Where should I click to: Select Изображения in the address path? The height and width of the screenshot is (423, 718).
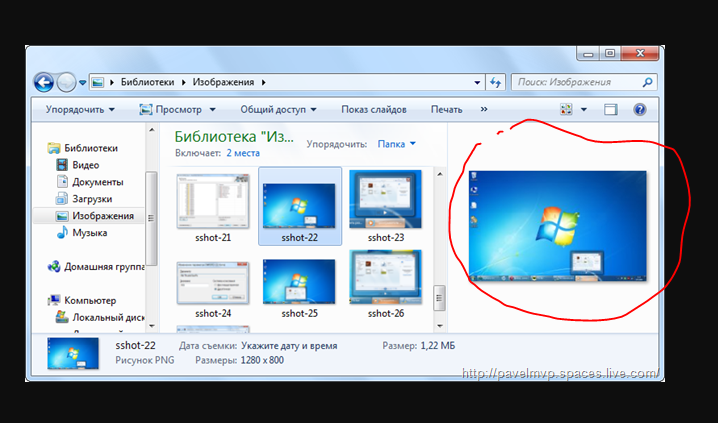pos(223,82)
